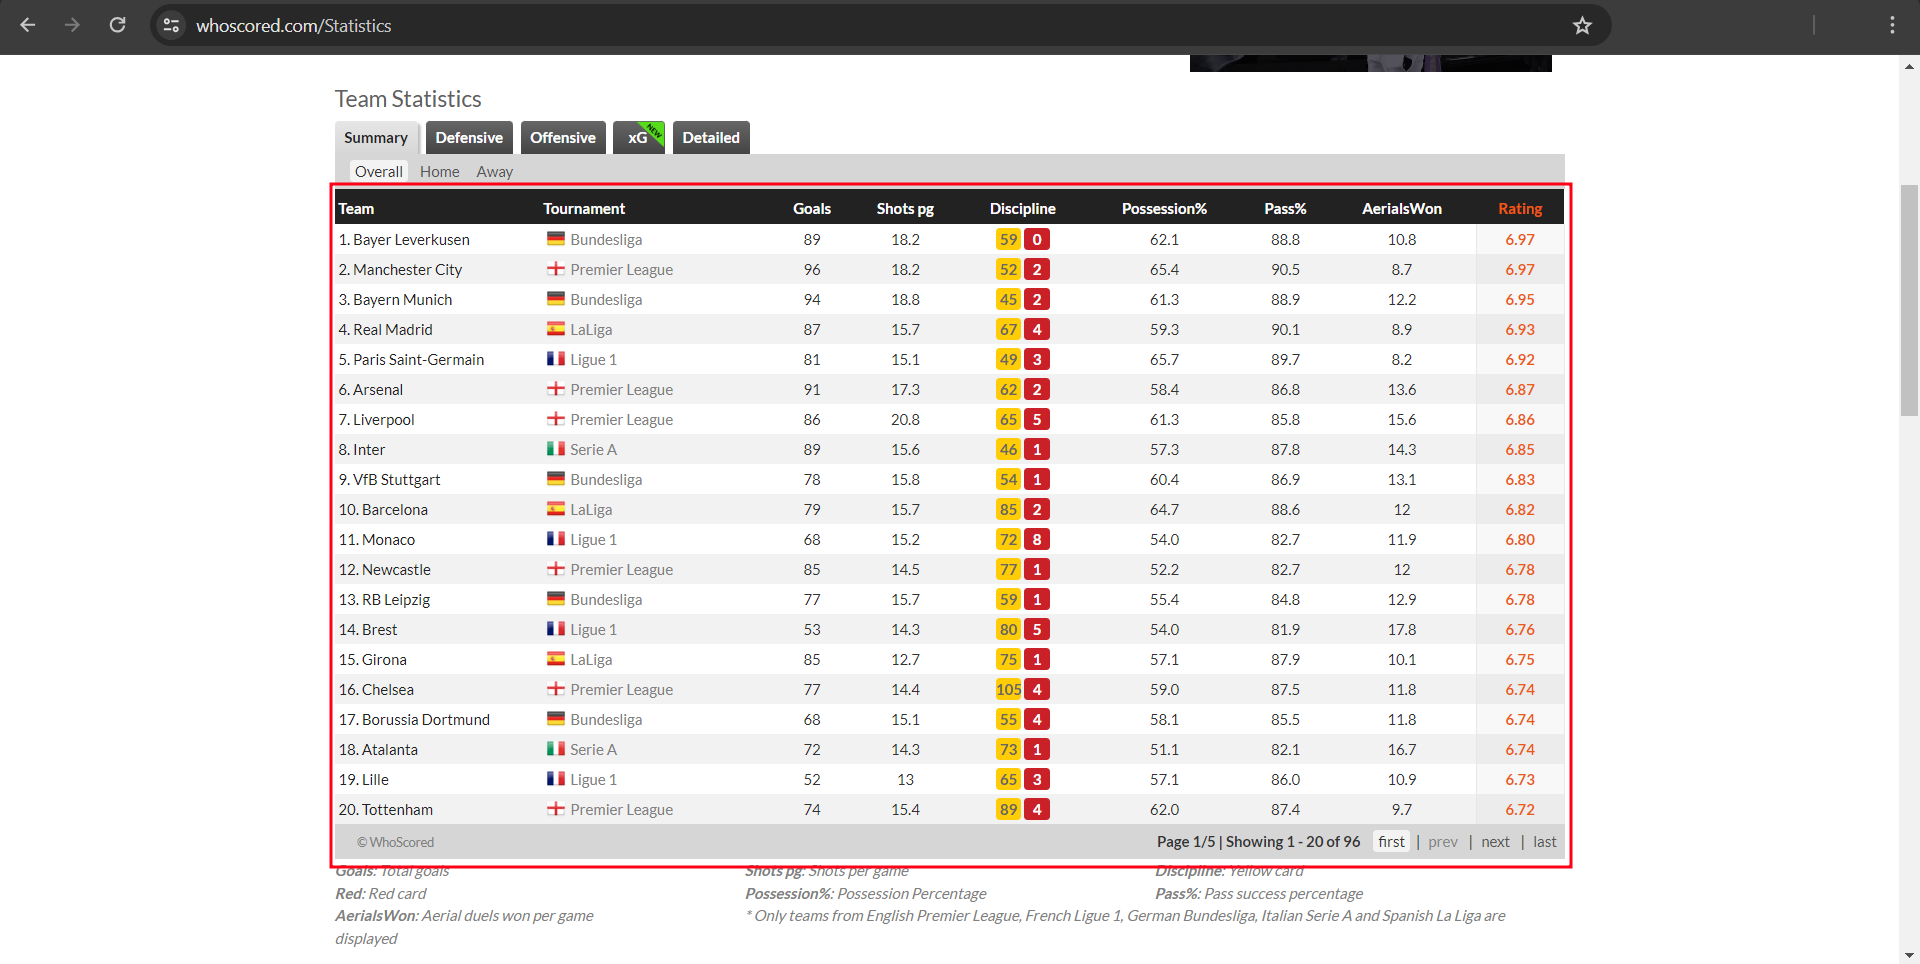Click the scrollbar down arrow
Screen dimensions: 1920x964
click(x=1910, y=955)
